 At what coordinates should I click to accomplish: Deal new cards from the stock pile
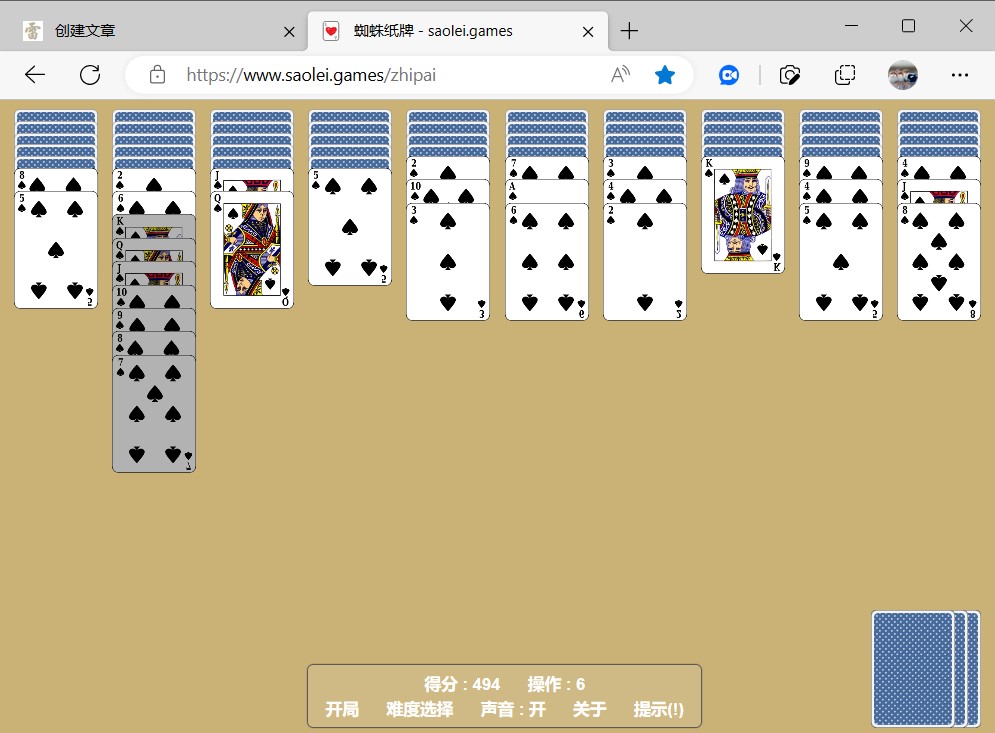[913, 668]
